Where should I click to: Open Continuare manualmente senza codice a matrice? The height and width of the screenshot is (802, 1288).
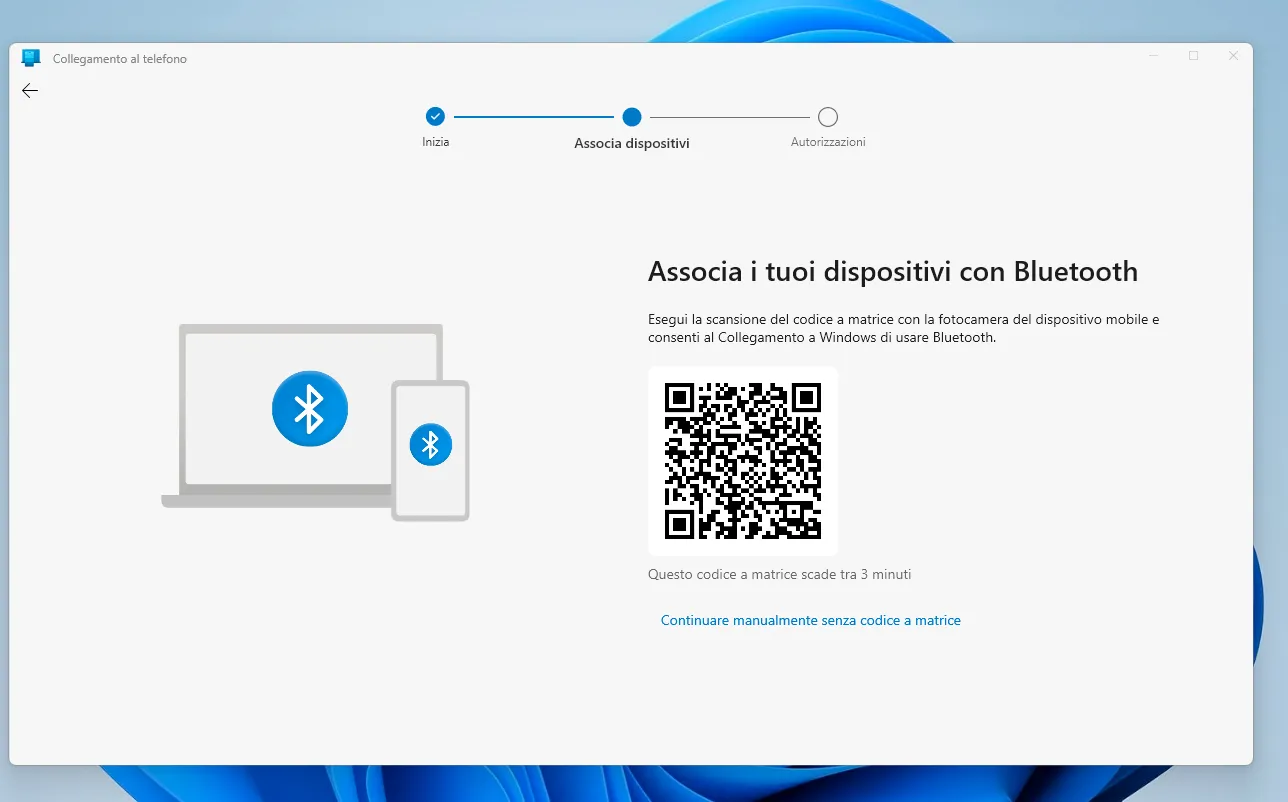tap(810, 620)
